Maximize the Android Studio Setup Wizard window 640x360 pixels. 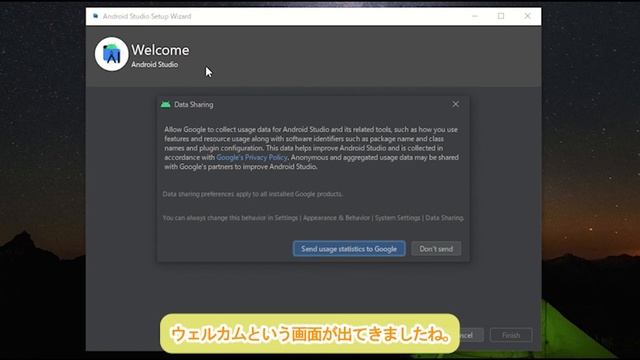tap(501, 16)
